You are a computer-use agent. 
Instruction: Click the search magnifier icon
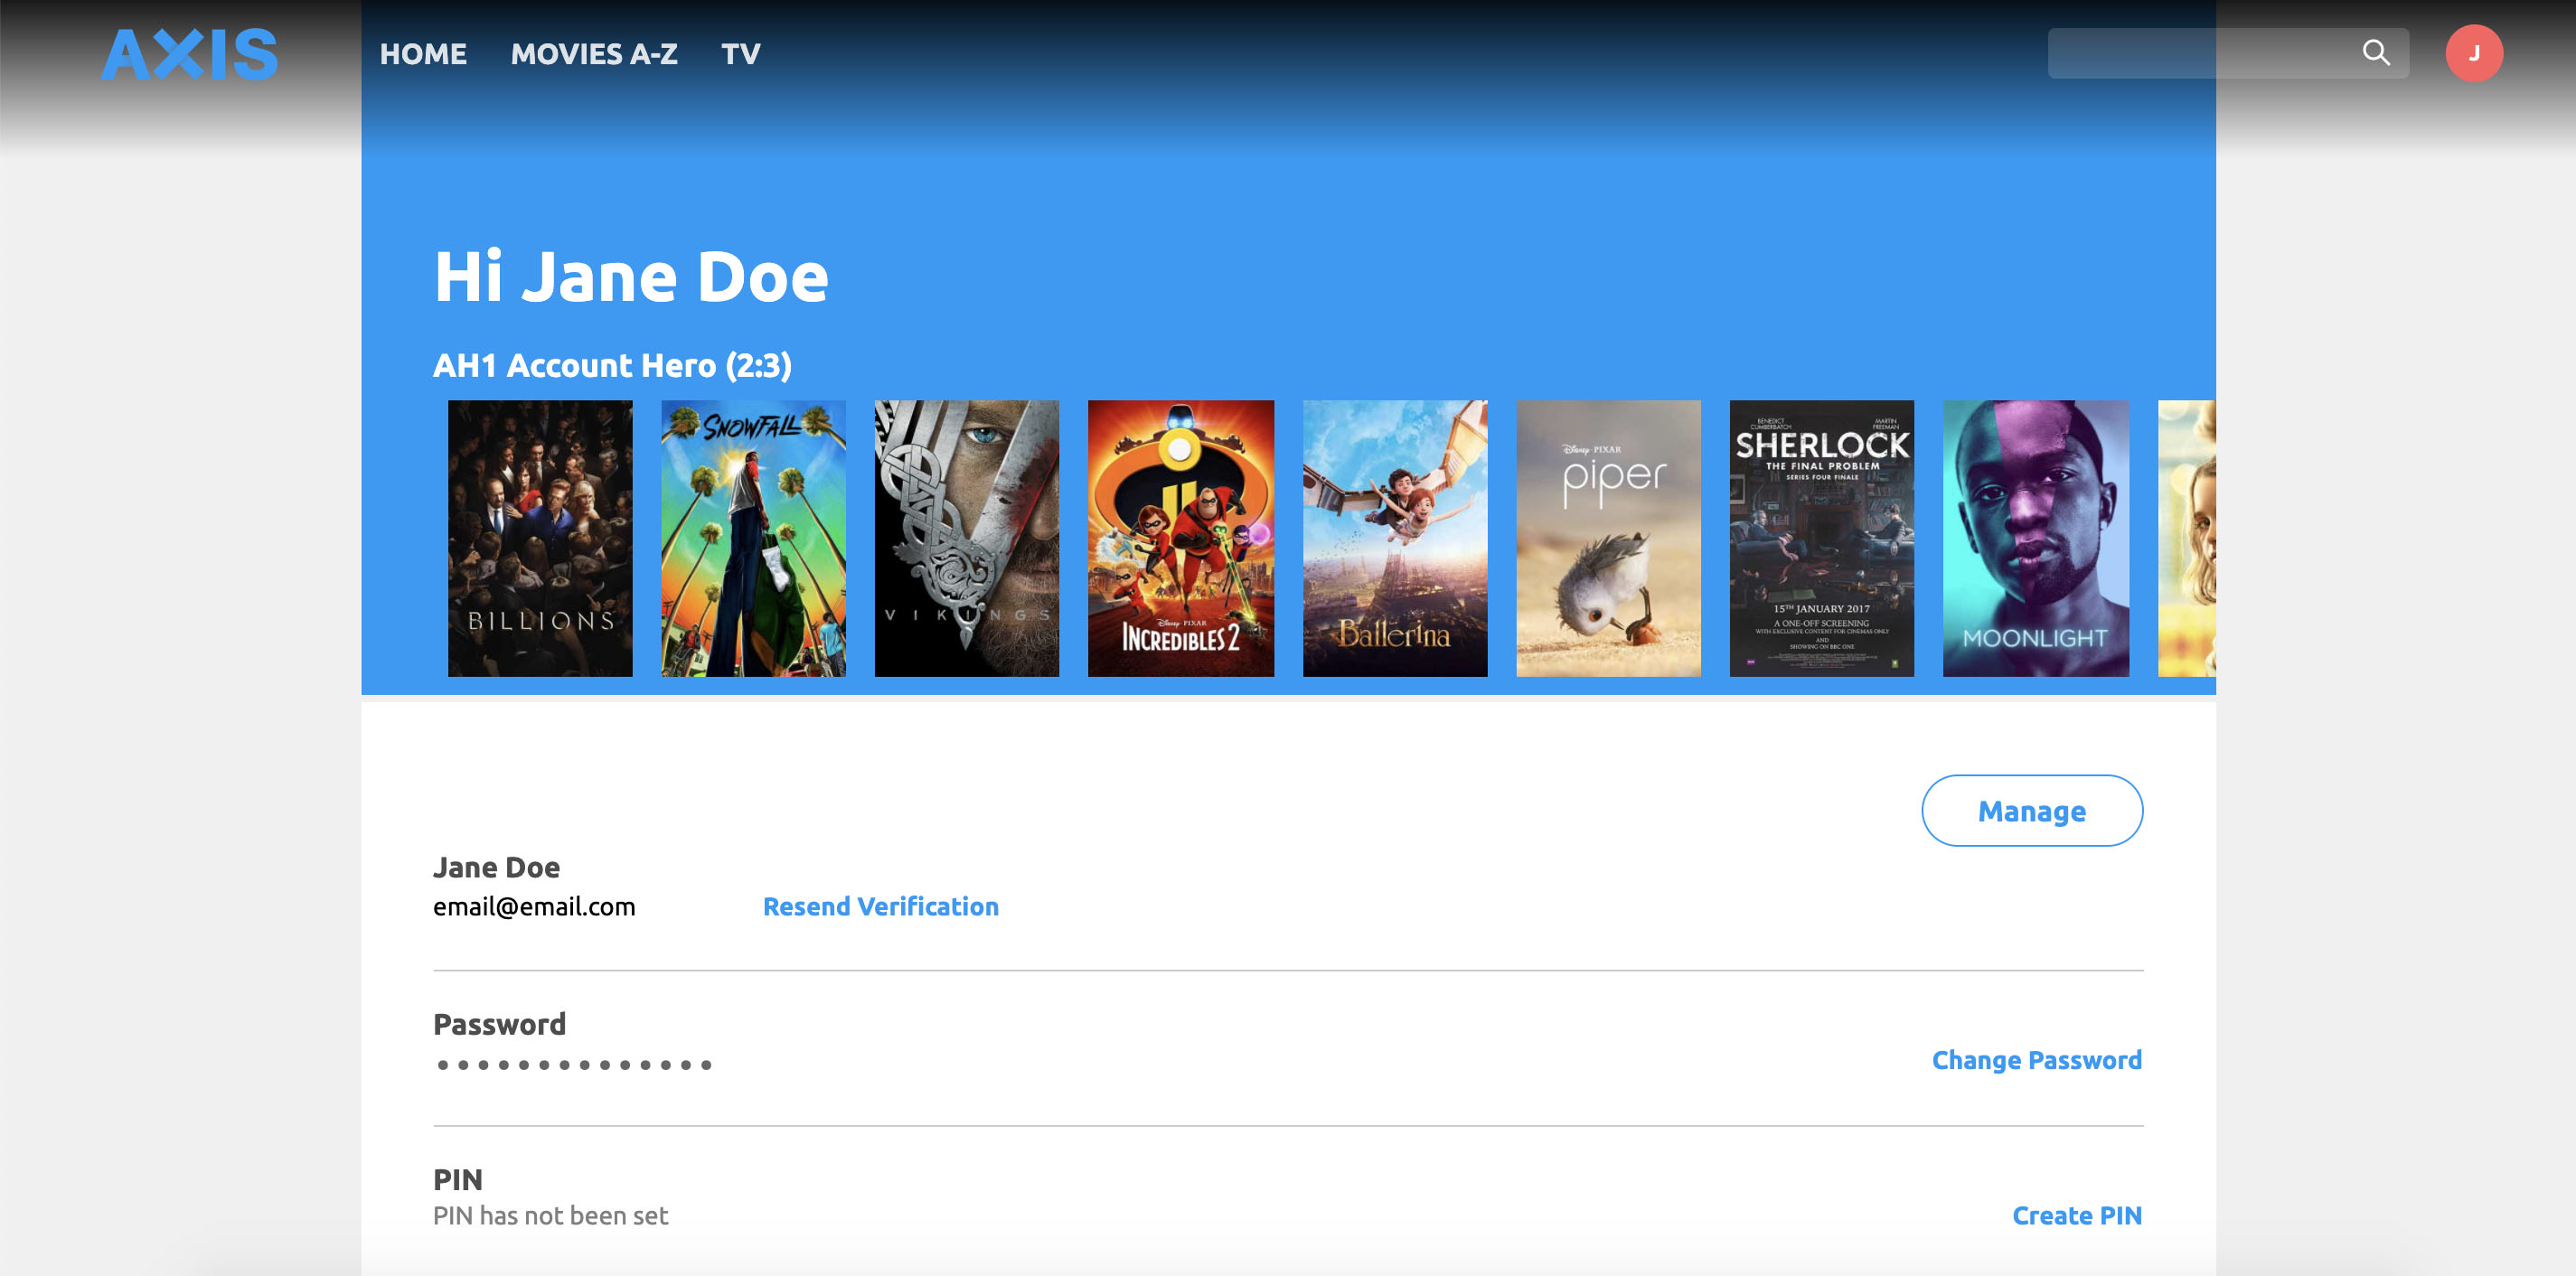[x=2376, y=52]
